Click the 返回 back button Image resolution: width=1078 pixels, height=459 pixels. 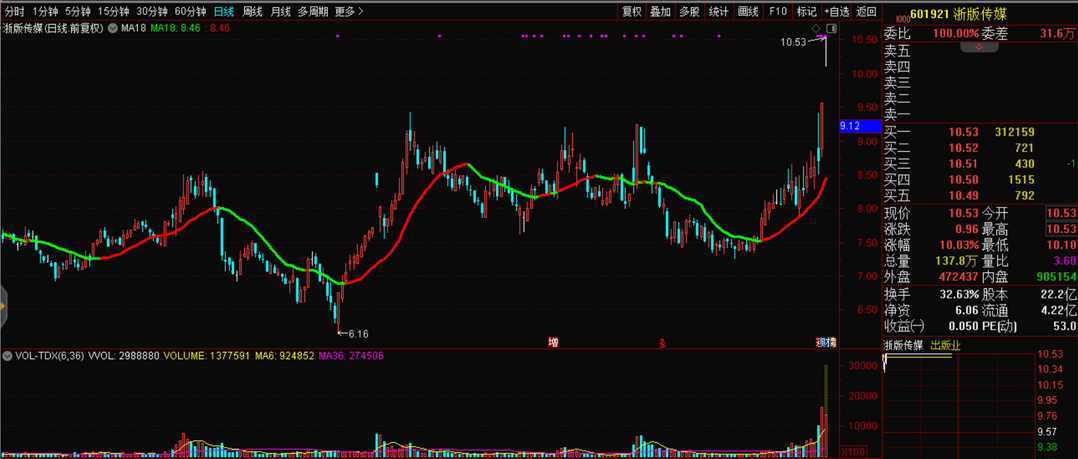pos(866,11)
